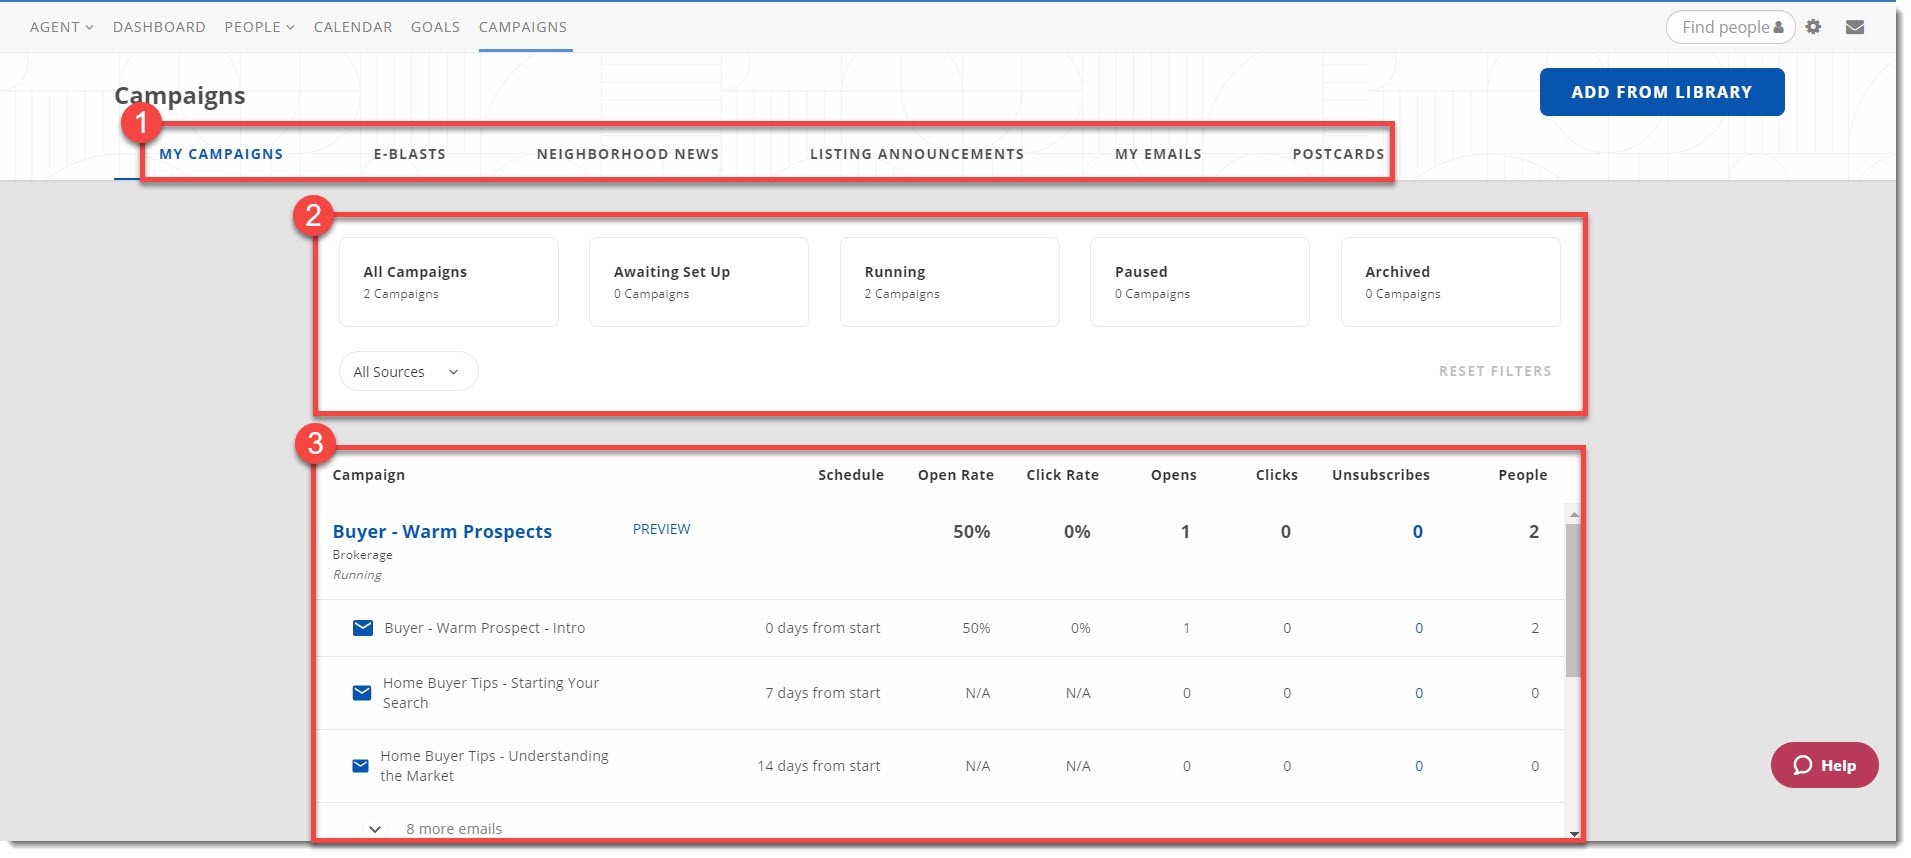This screenshot has height=858, width=1911.
Task: Click envelope icon beside Home Buyer Tips - Starting Your Search
Action: pyautogui.click(x=362, y=693)
